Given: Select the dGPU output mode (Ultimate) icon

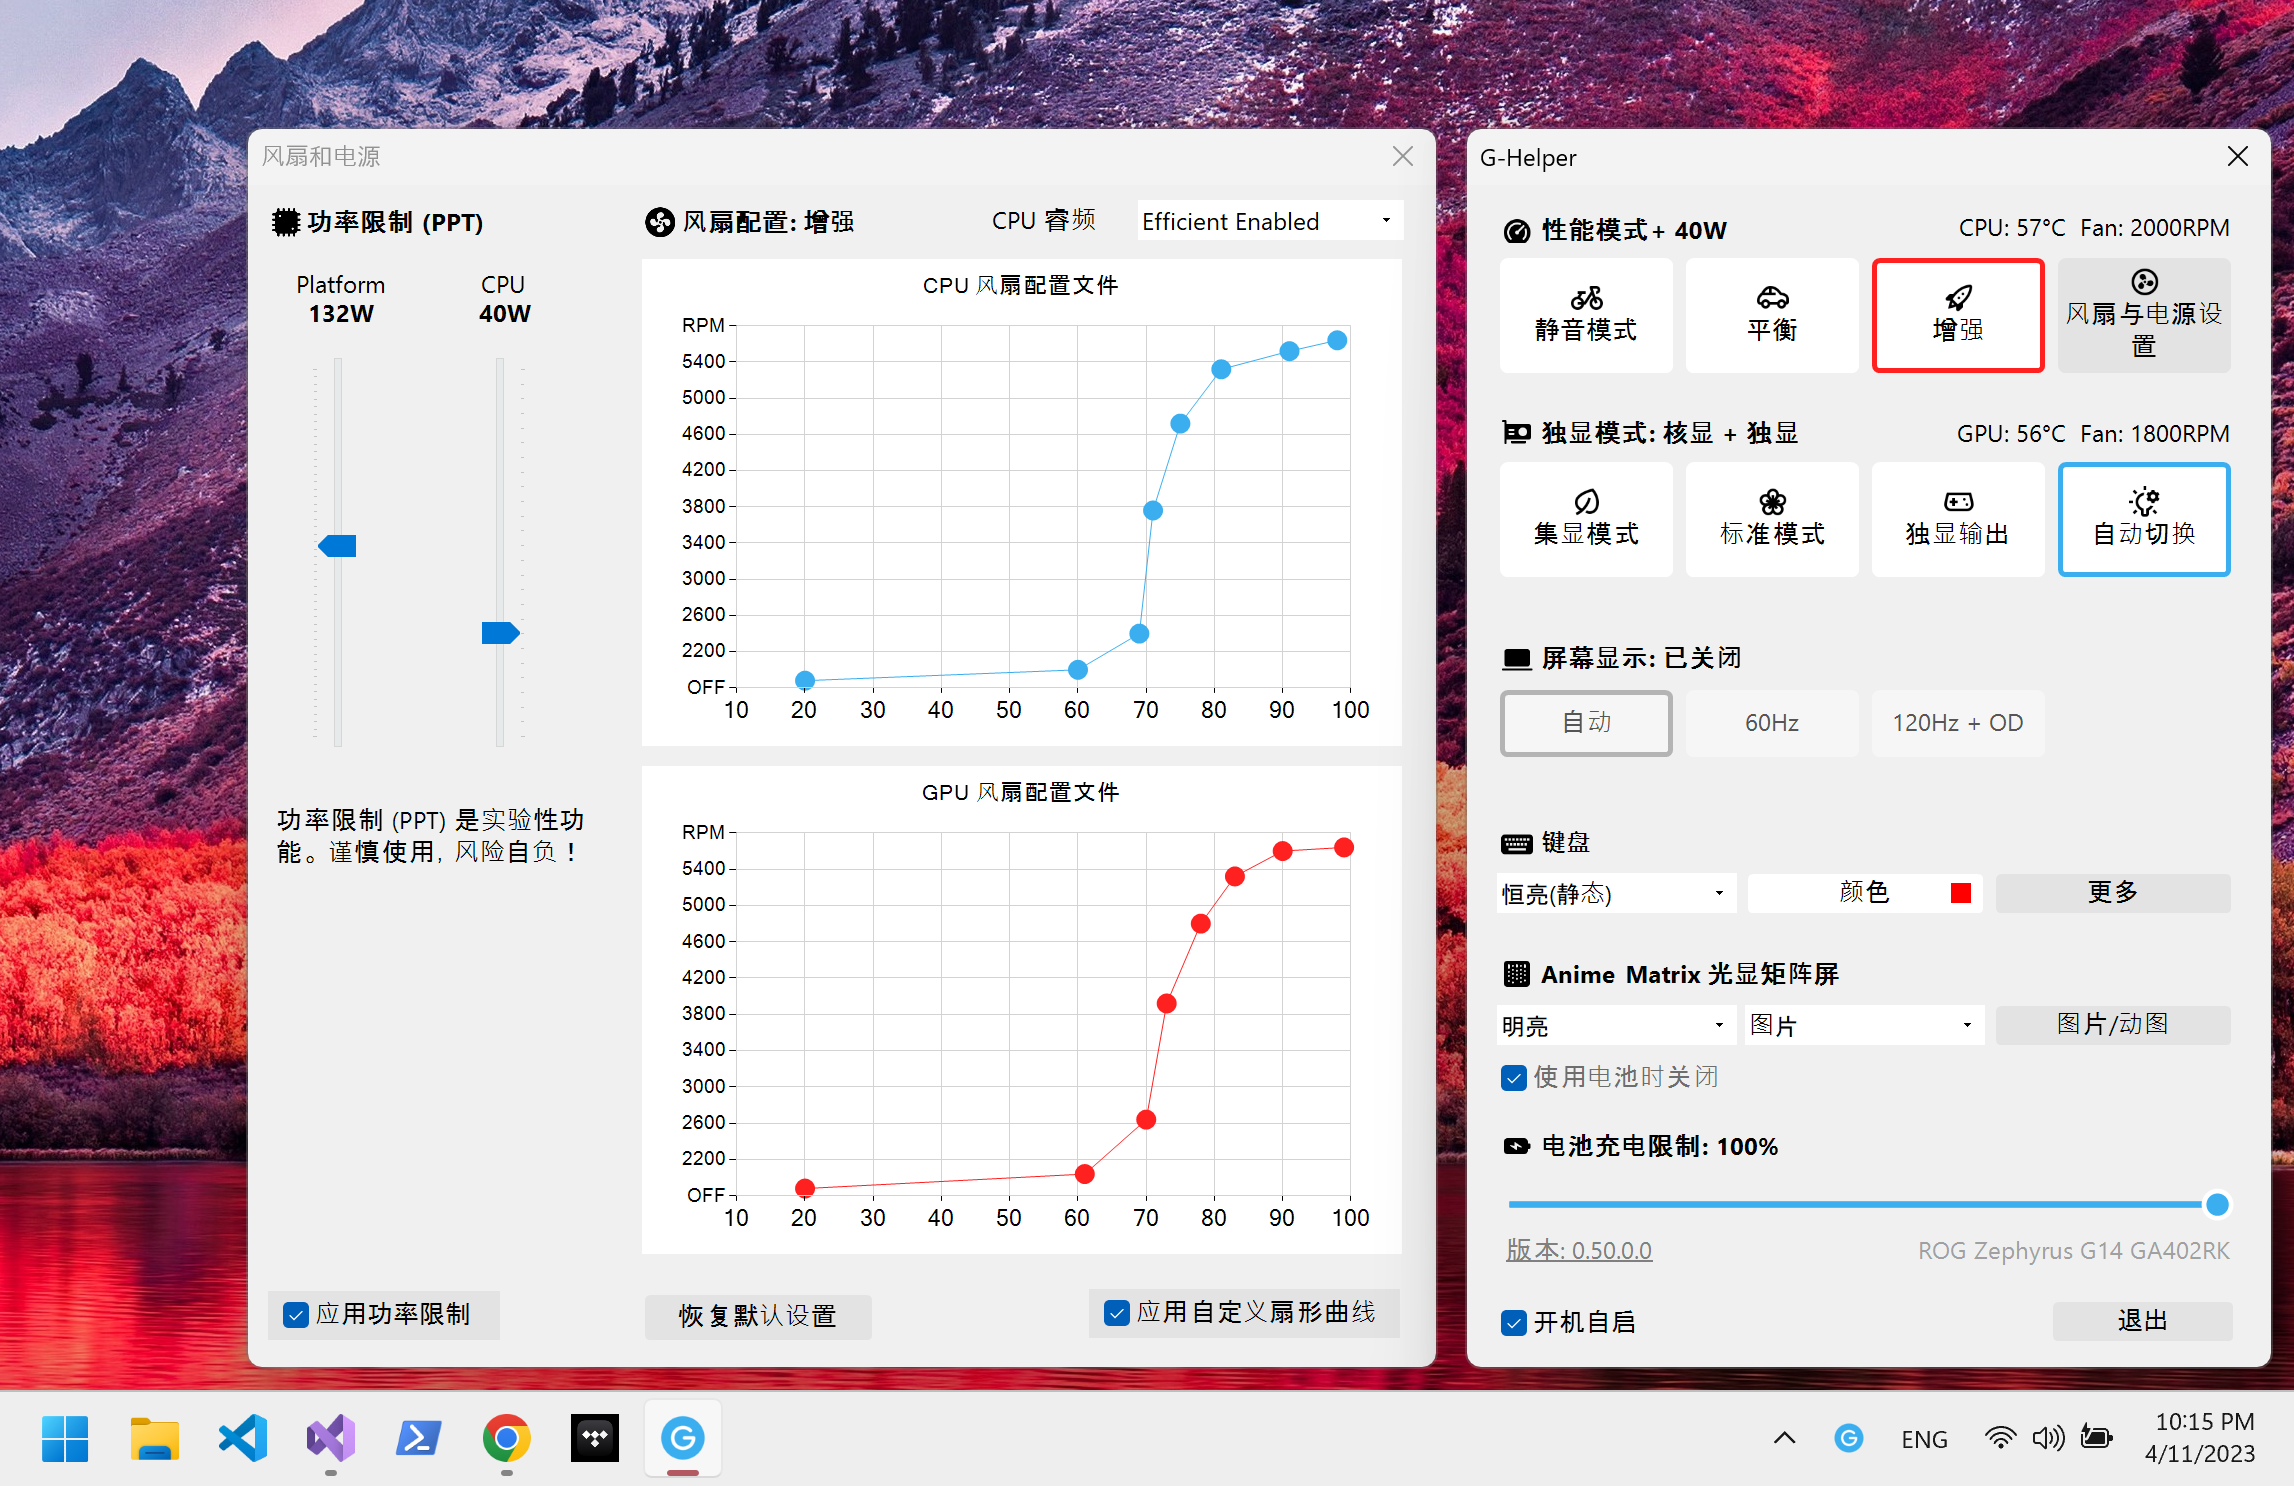Looking at the screenshot, I should [x=1957, y=502].
